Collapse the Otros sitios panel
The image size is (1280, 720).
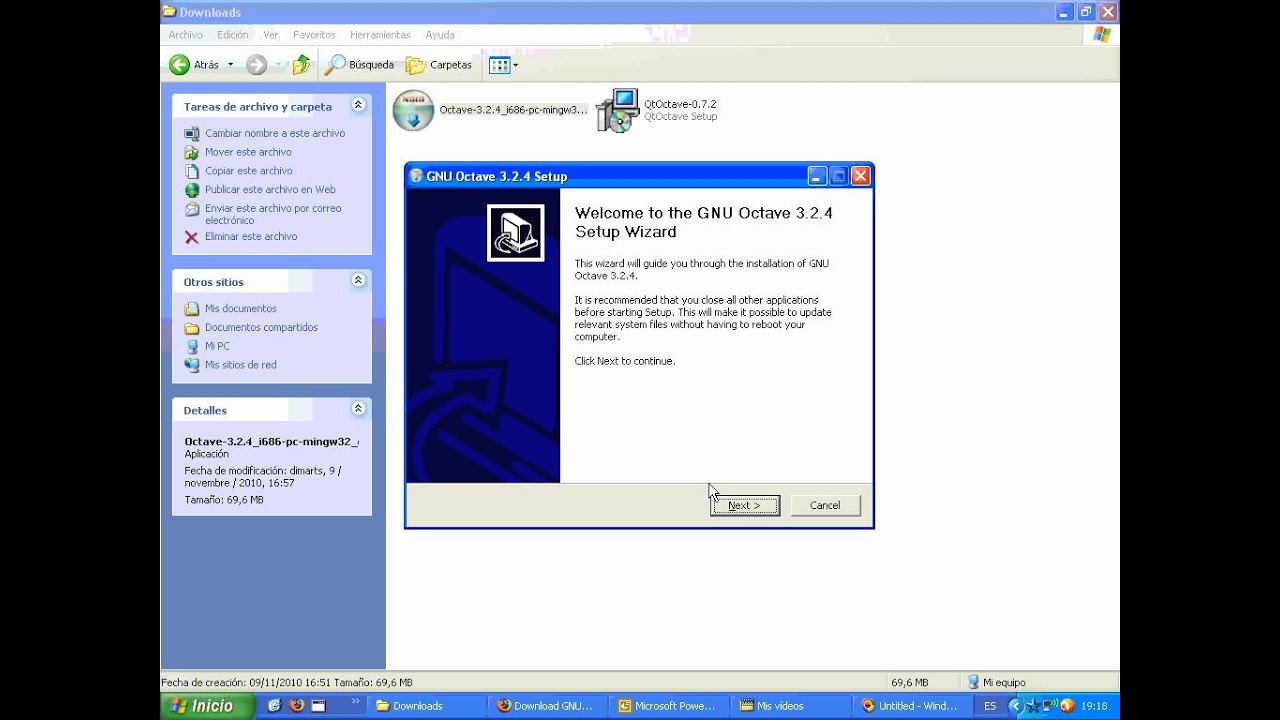358,281
